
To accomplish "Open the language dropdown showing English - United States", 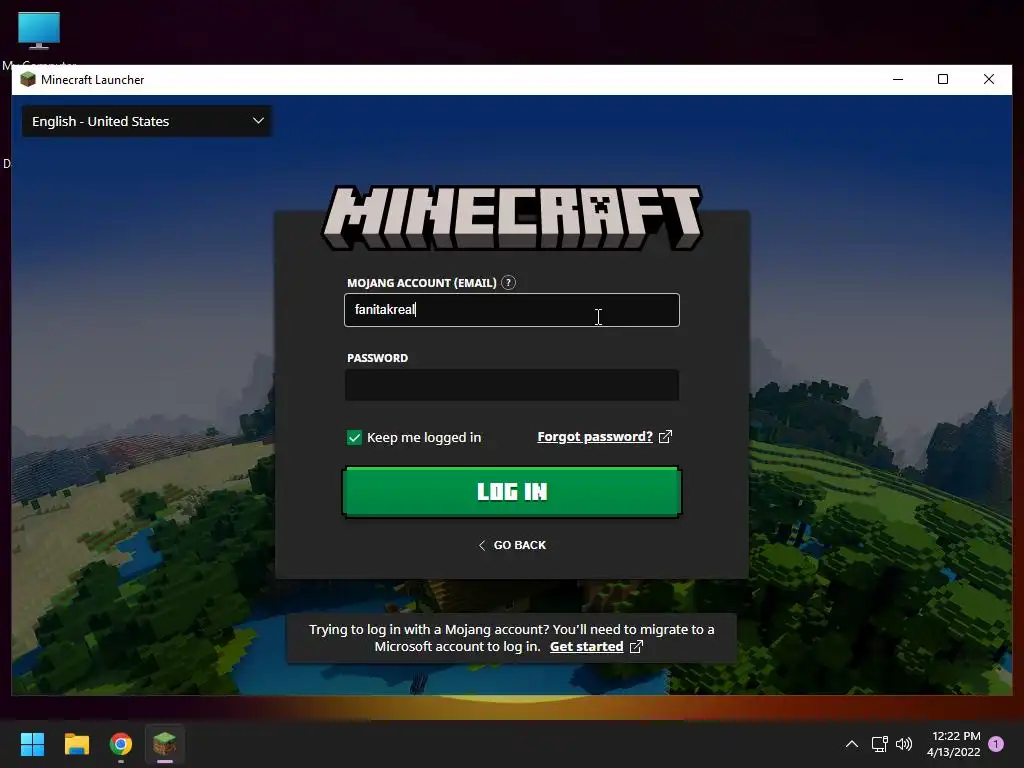I will pos(147,121).
